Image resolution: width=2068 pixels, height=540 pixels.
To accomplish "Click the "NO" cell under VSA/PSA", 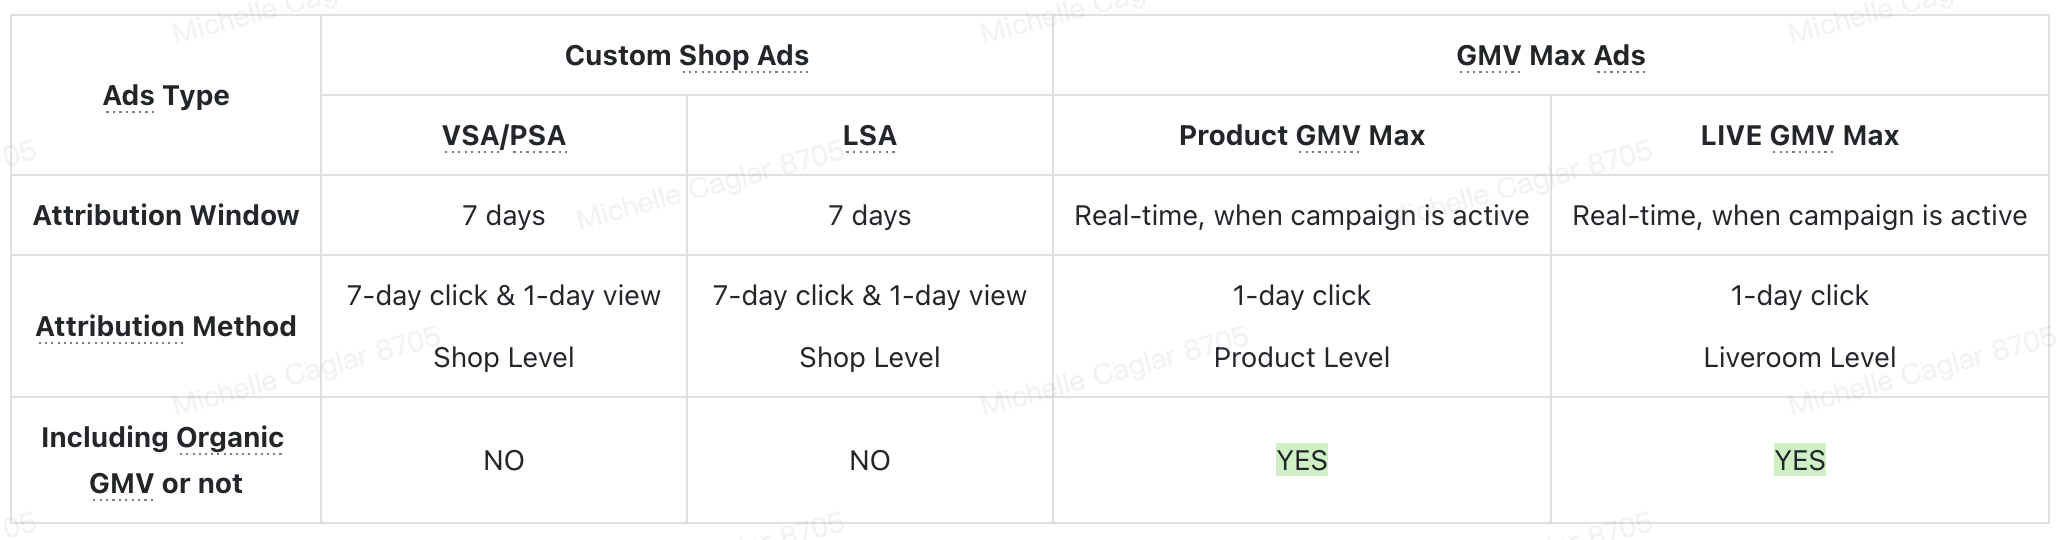I will pyautogui.click(x=504, y=460).
